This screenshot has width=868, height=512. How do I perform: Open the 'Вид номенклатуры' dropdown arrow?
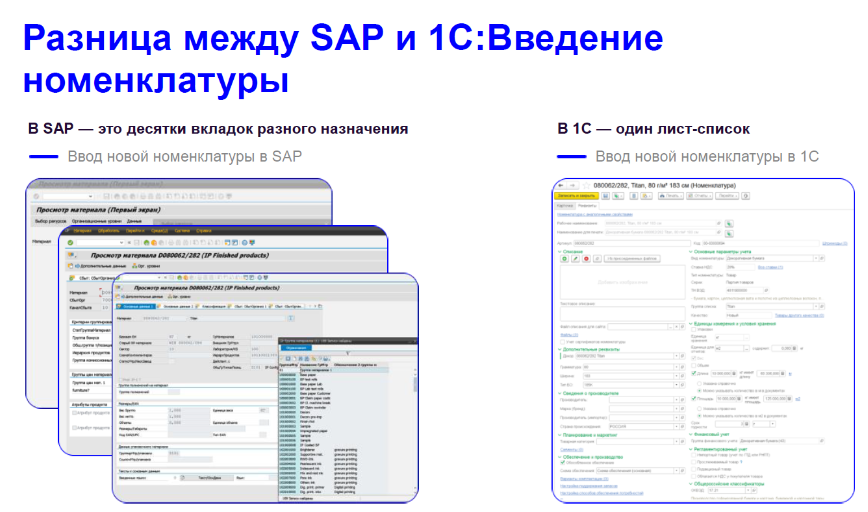coord(815,258)
